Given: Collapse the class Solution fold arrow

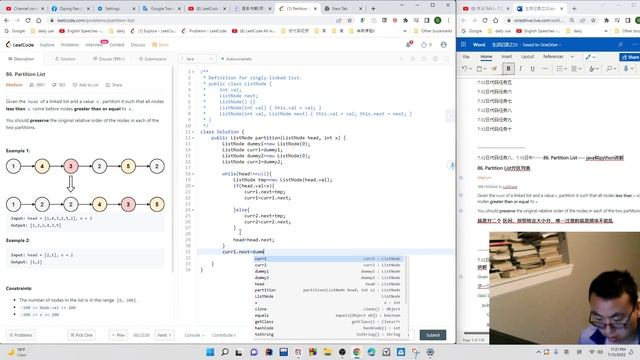Looking at the screenshot, I should coord(193,132).
